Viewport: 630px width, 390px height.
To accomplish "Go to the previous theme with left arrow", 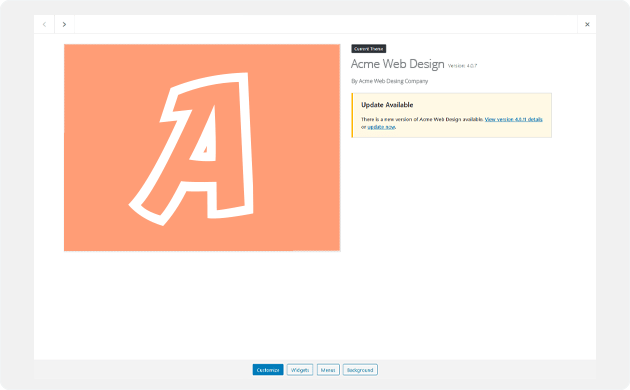I will [44, 25].
